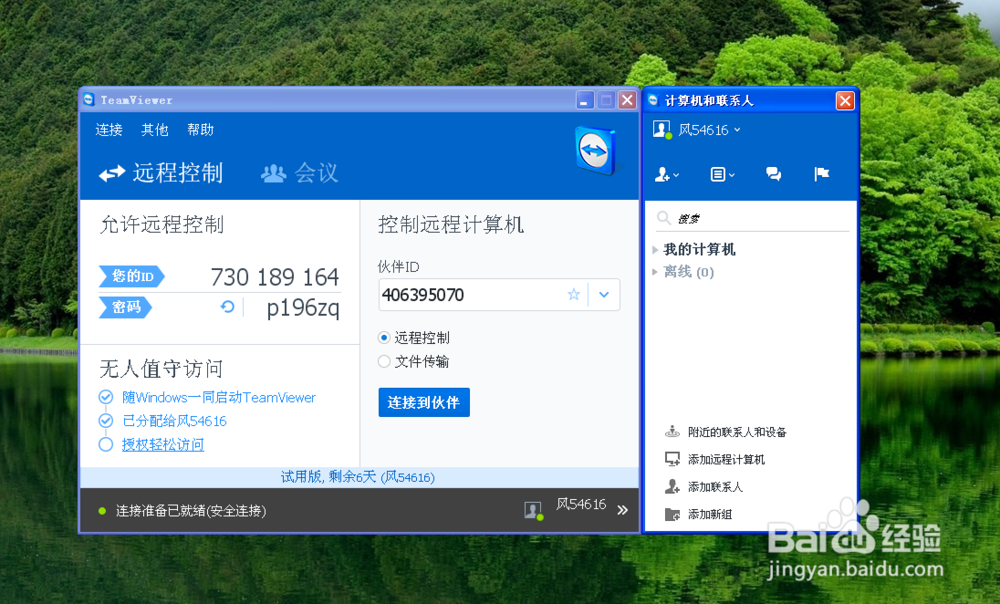Minimize the TeamViewer window

(x=585, y=100)
